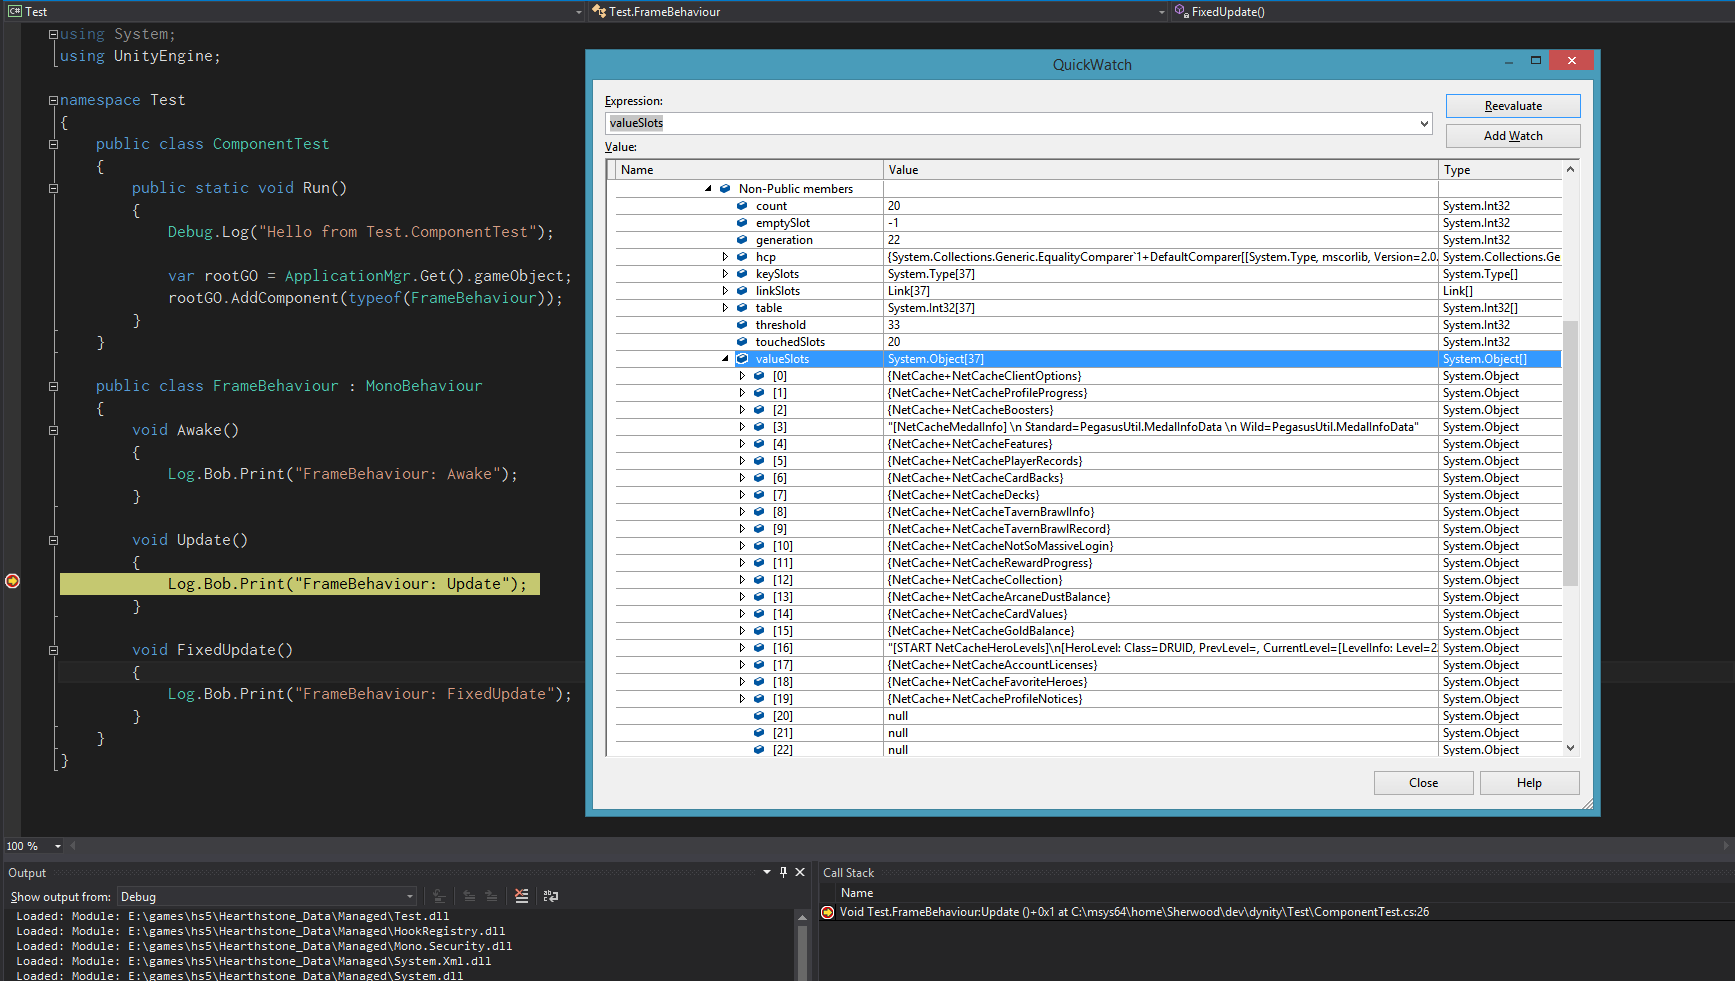This screenshot has height=981, width=1735.
Task: Select the [20] null element row
Action: coord(1088,716)
